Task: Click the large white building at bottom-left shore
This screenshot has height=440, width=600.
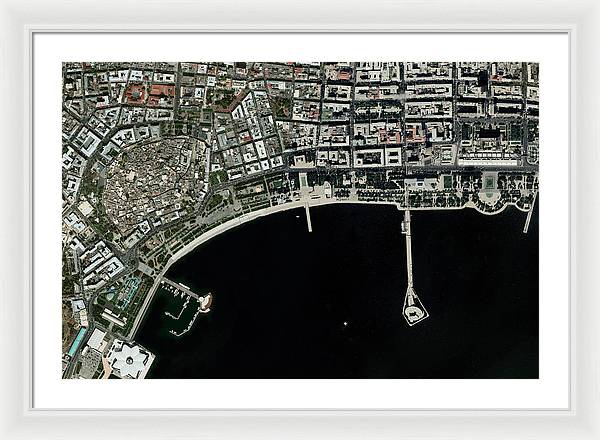Action: (x=127, y=360)
